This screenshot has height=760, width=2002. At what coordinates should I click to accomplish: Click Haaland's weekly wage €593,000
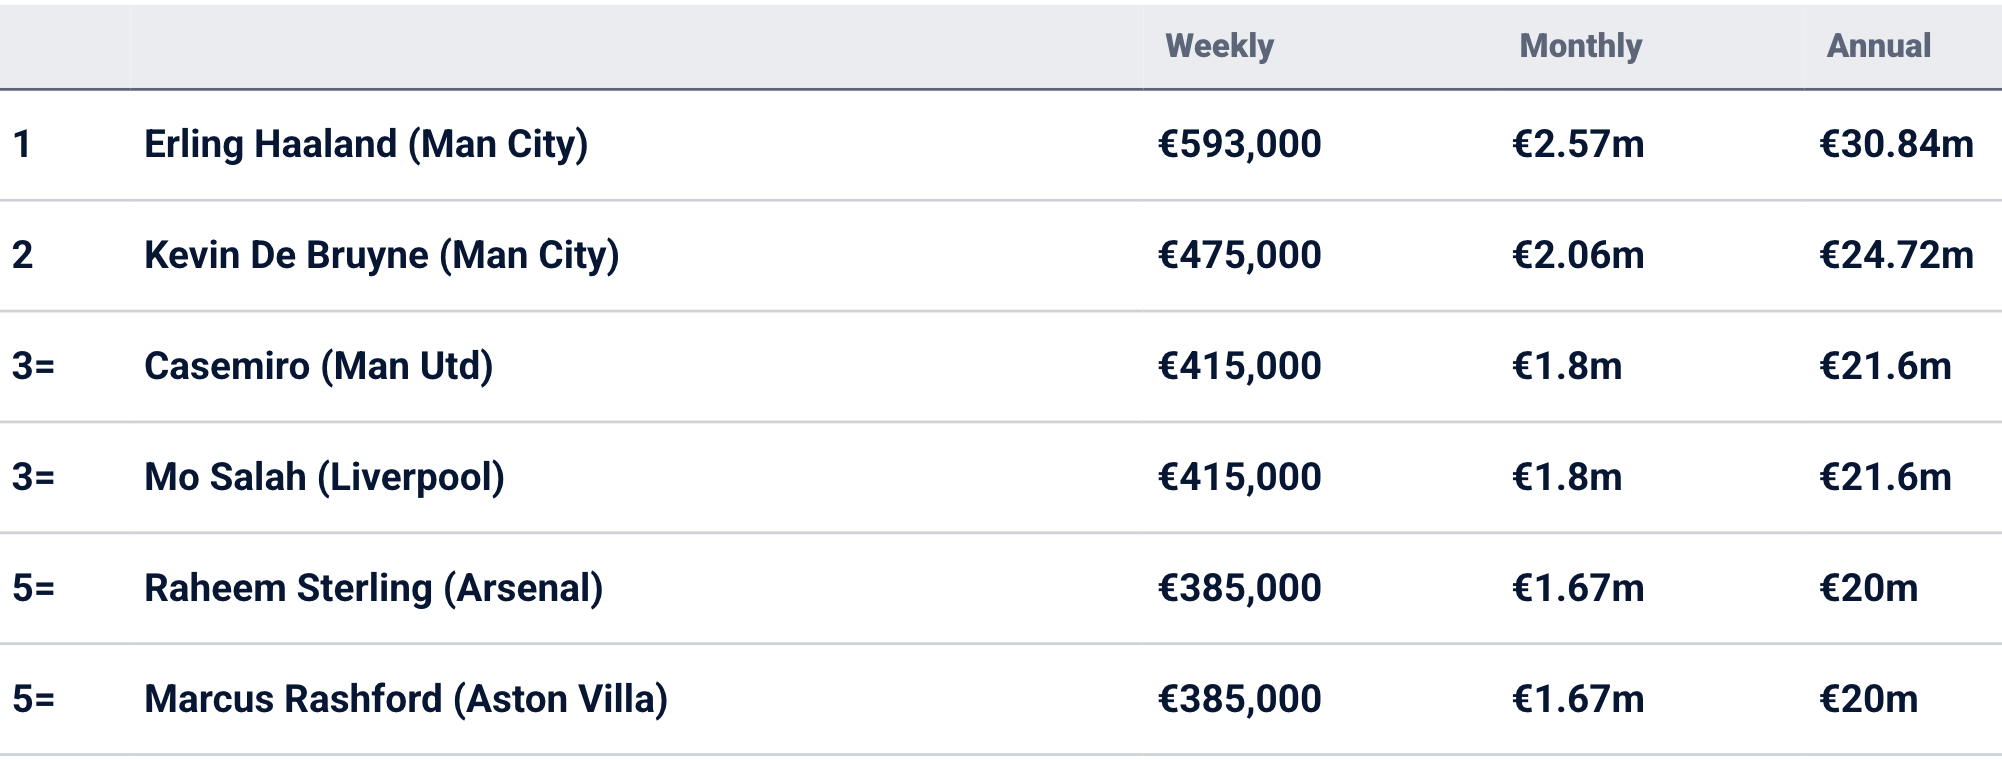point(1239,144)
